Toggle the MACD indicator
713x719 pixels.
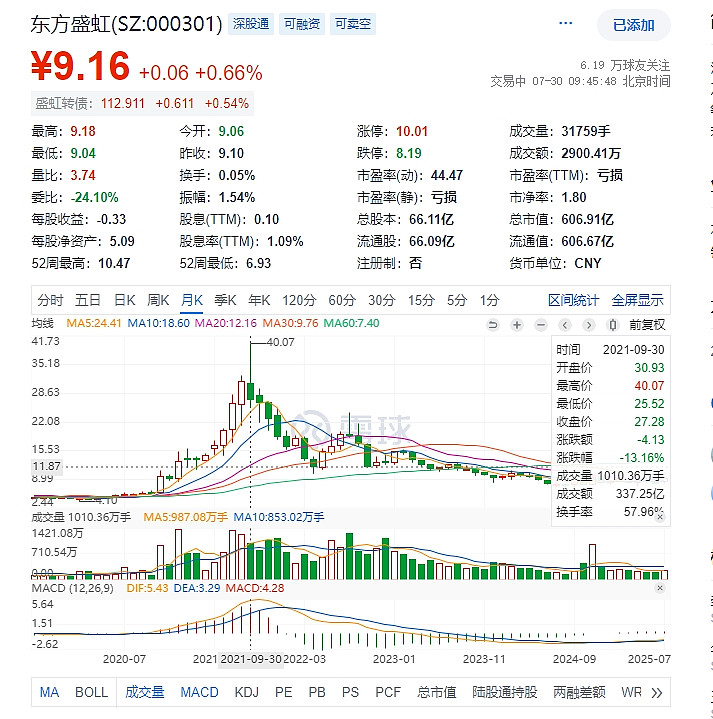[x=199, y=692]
